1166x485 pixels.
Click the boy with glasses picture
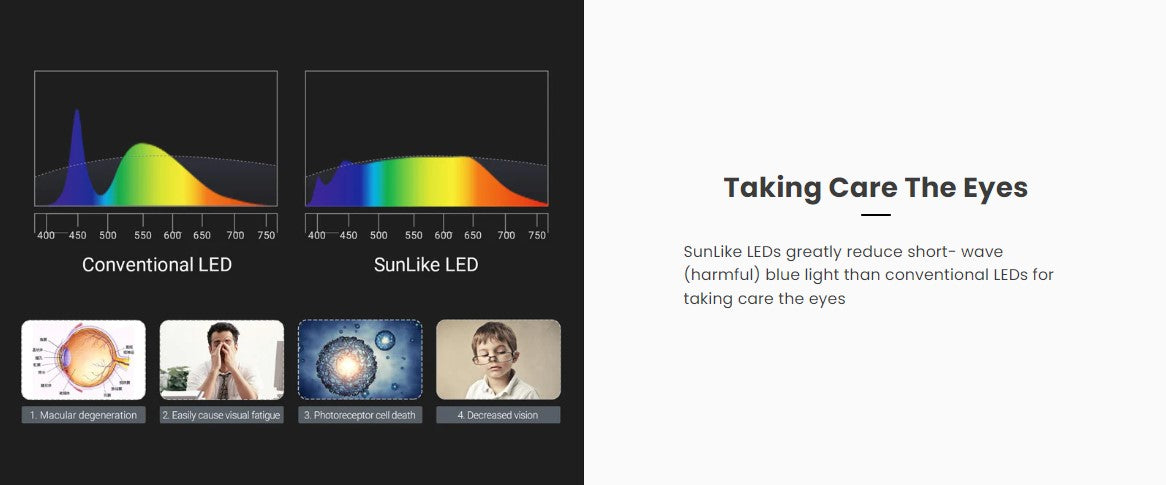tap(498, 360)
